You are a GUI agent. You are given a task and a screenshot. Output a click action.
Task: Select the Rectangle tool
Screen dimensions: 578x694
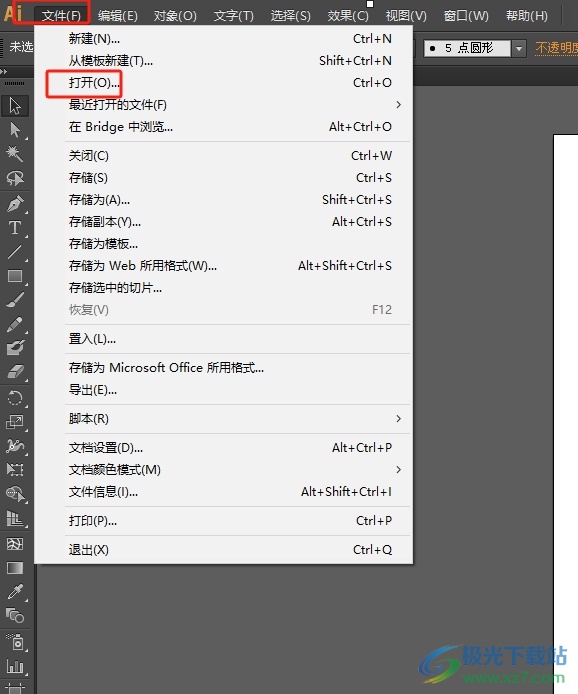point(15,276)
